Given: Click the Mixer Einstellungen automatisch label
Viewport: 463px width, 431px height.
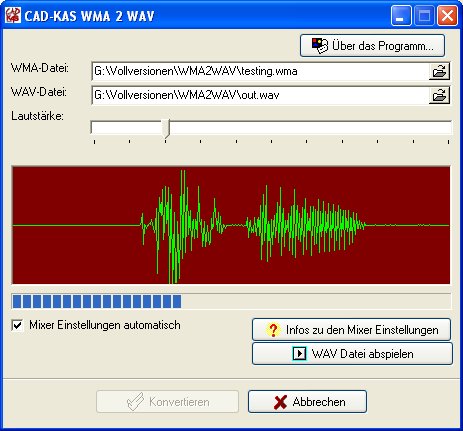Looking at the screenshot, I should coord(105,325).
